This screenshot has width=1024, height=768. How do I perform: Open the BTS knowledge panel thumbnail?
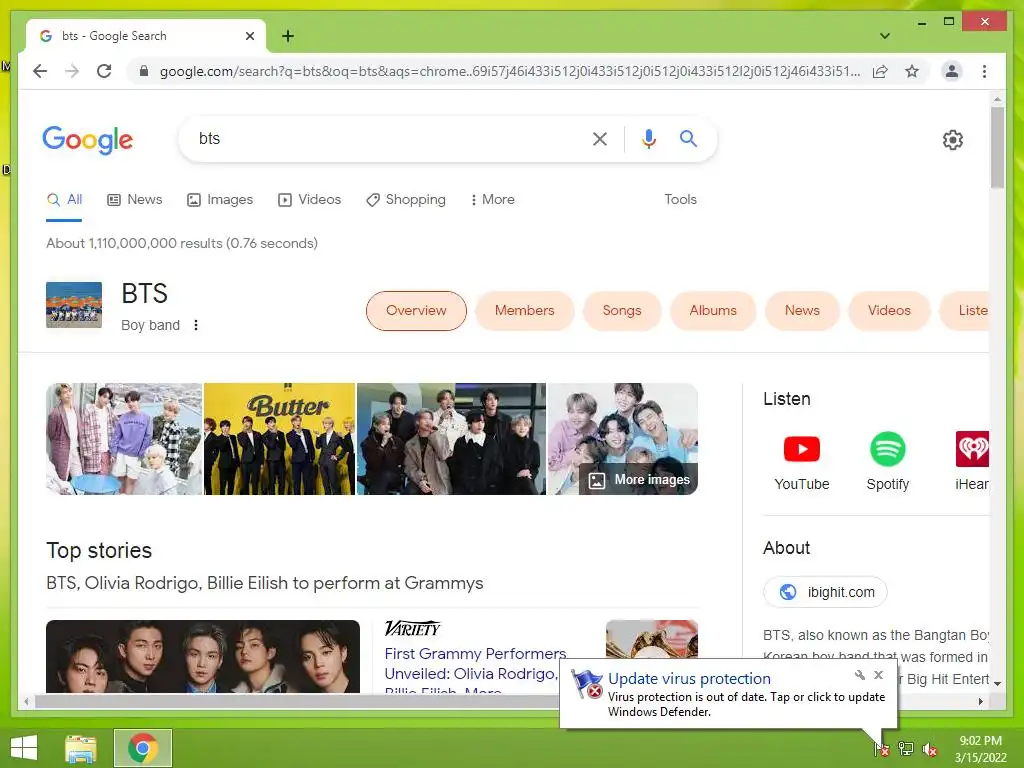[74, 304]
